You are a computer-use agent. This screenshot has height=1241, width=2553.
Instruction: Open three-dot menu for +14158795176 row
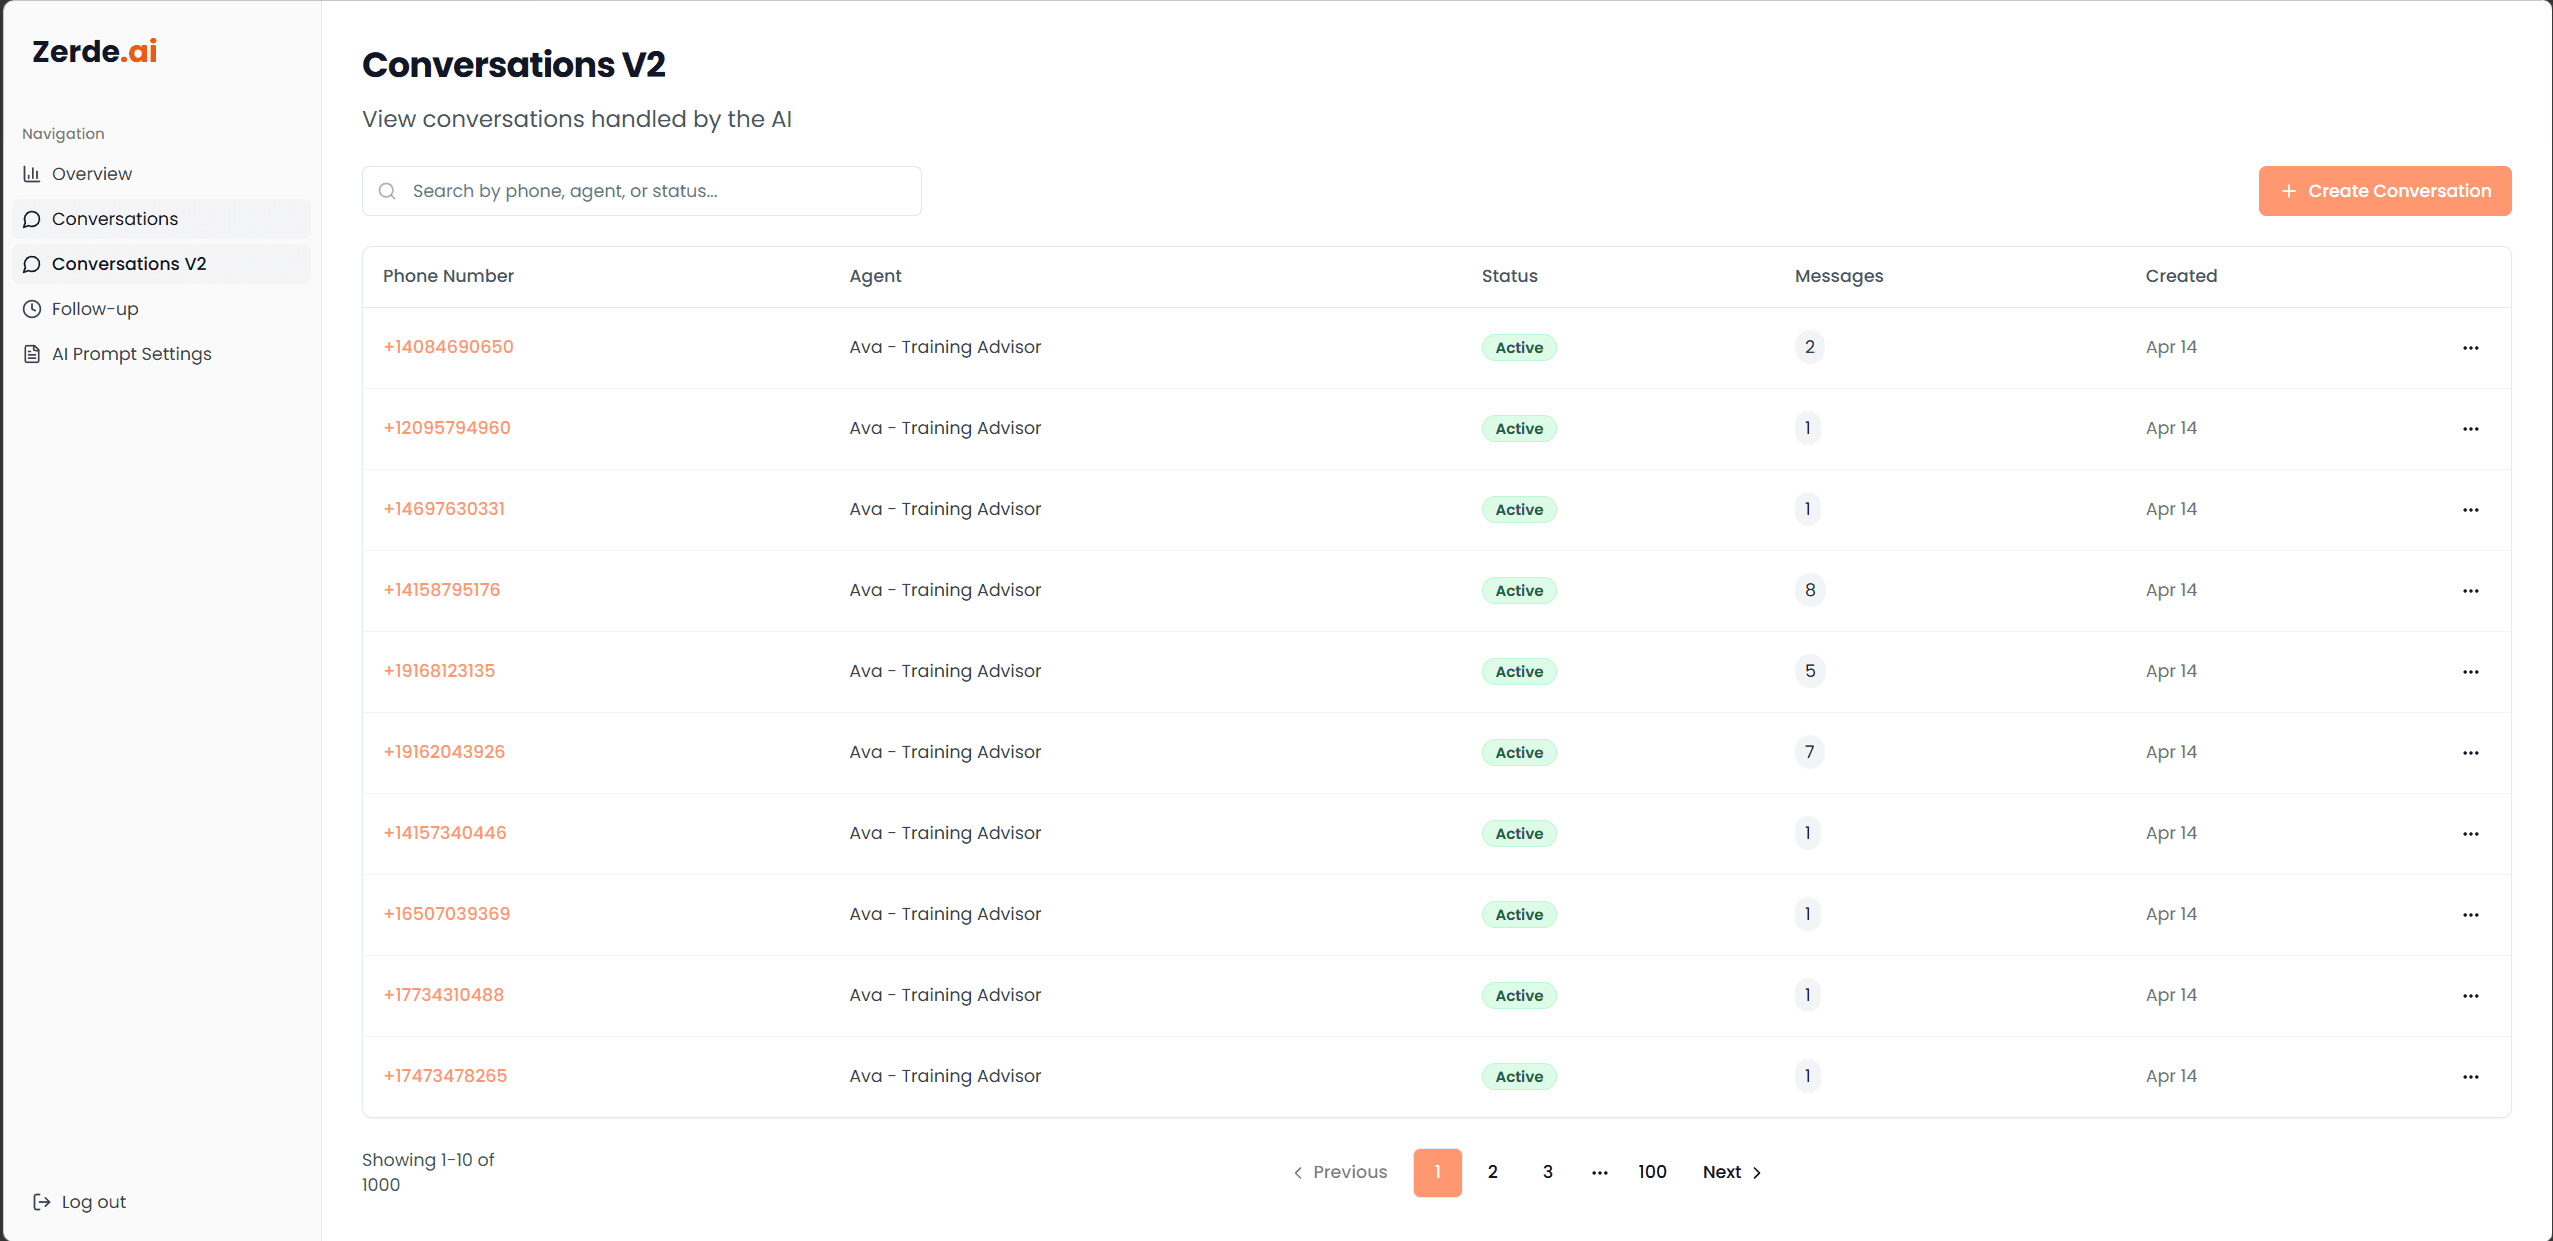(2470, 591)
